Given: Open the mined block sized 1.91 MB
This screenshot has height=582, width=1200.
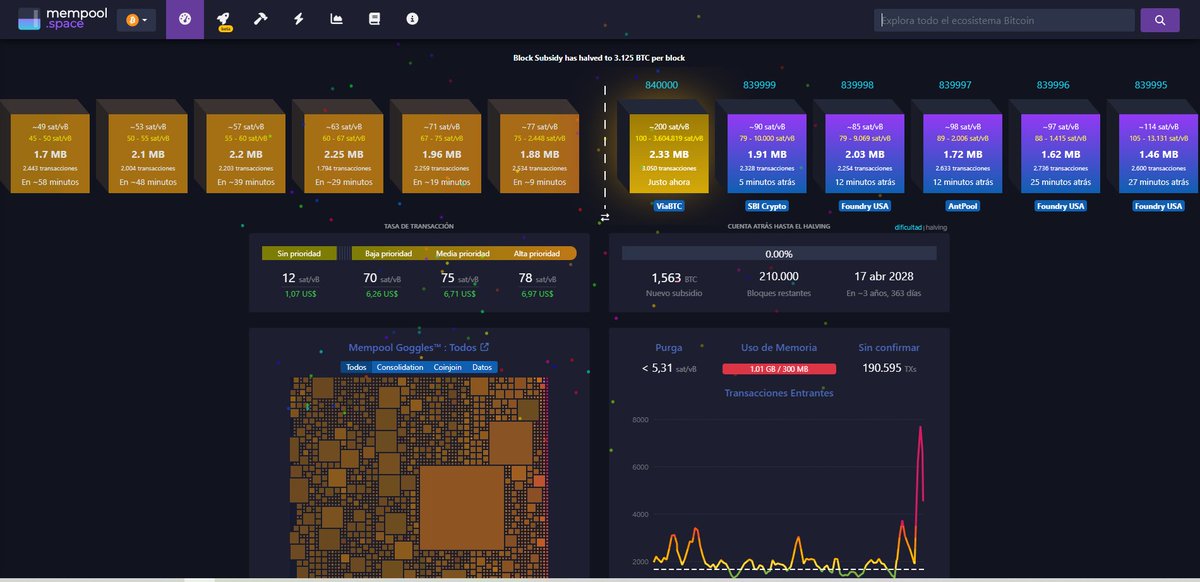Looking at the screenshot, I should coord(767,153).
